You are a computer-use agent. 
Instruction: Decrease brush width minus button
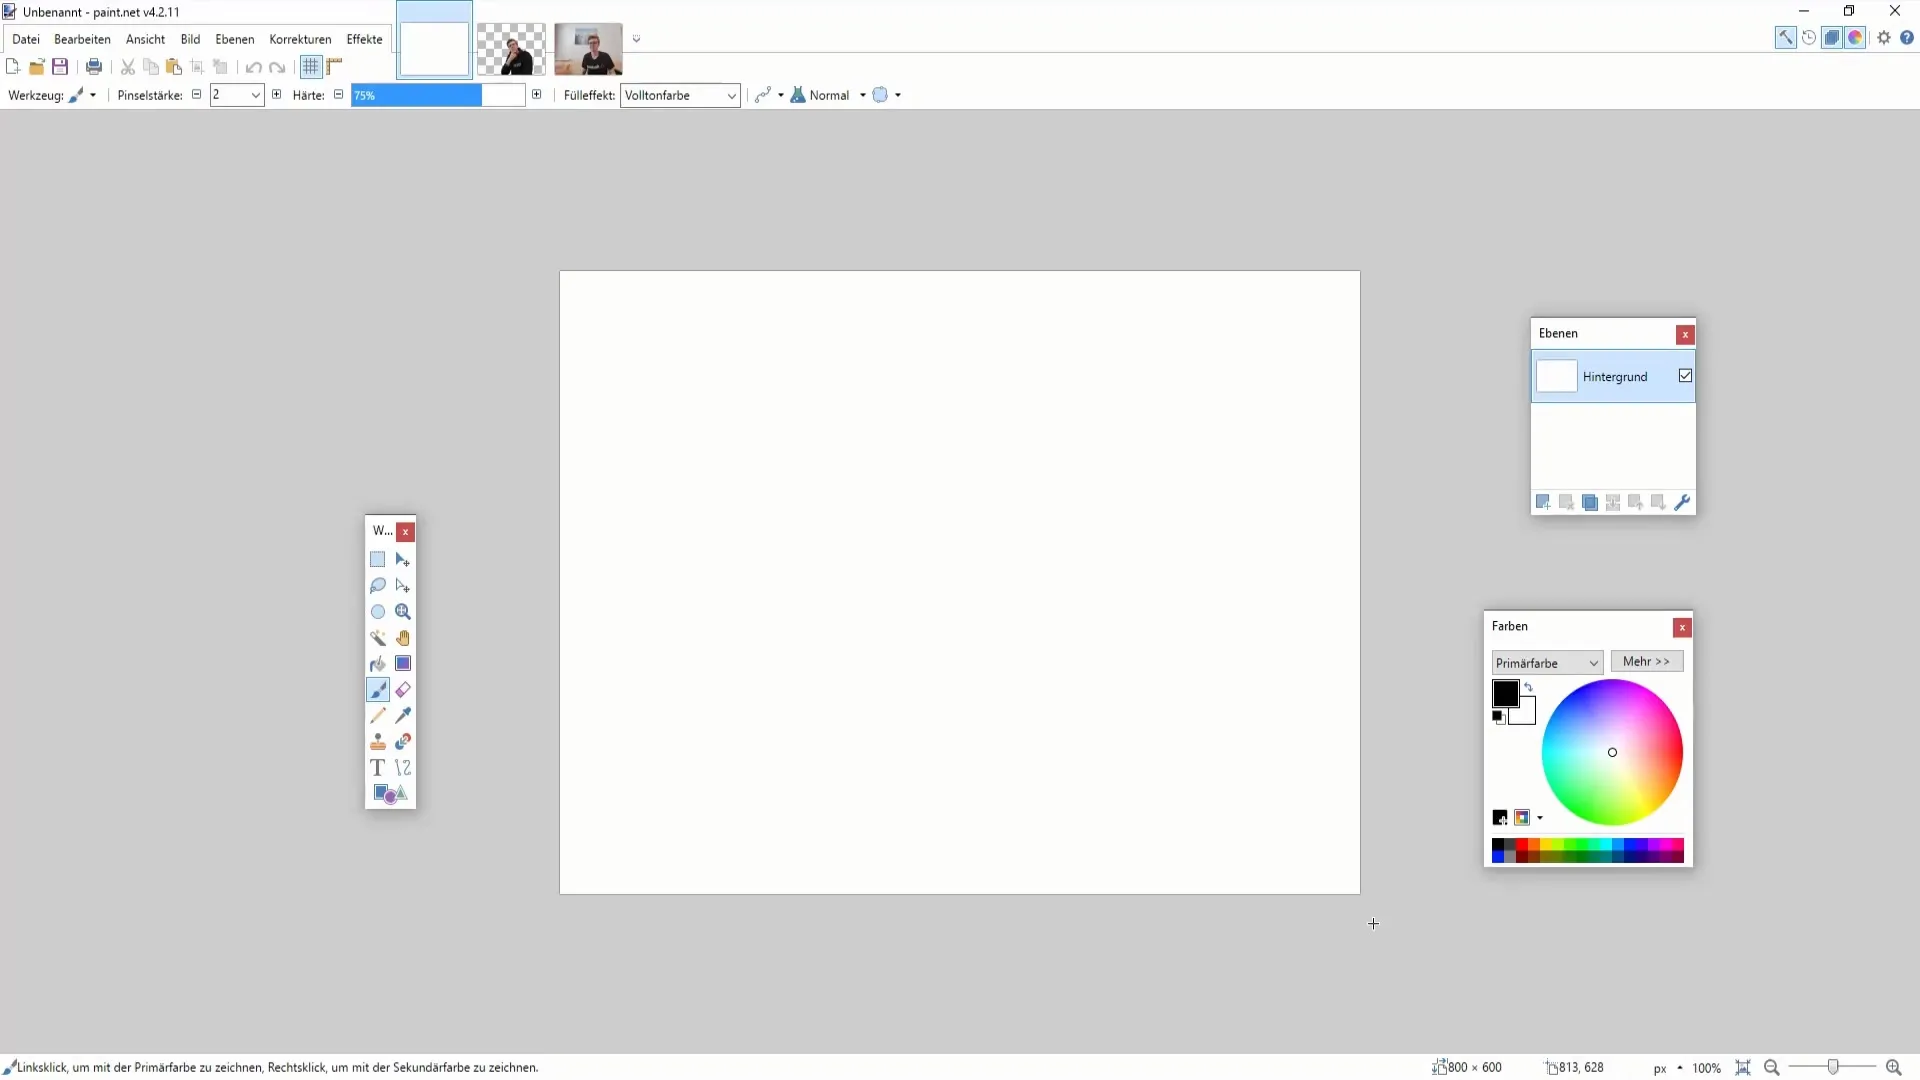point(196,94)
